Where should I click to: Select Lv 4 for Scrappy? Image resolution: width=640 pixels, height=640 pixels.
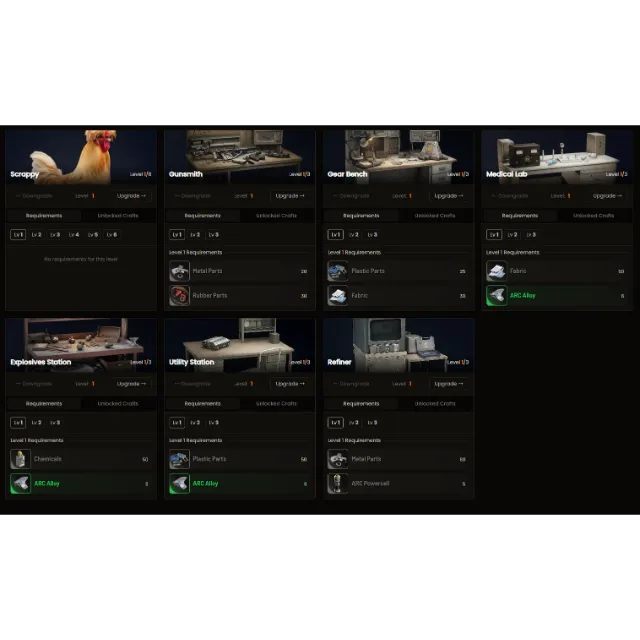(x=74, y=235)
